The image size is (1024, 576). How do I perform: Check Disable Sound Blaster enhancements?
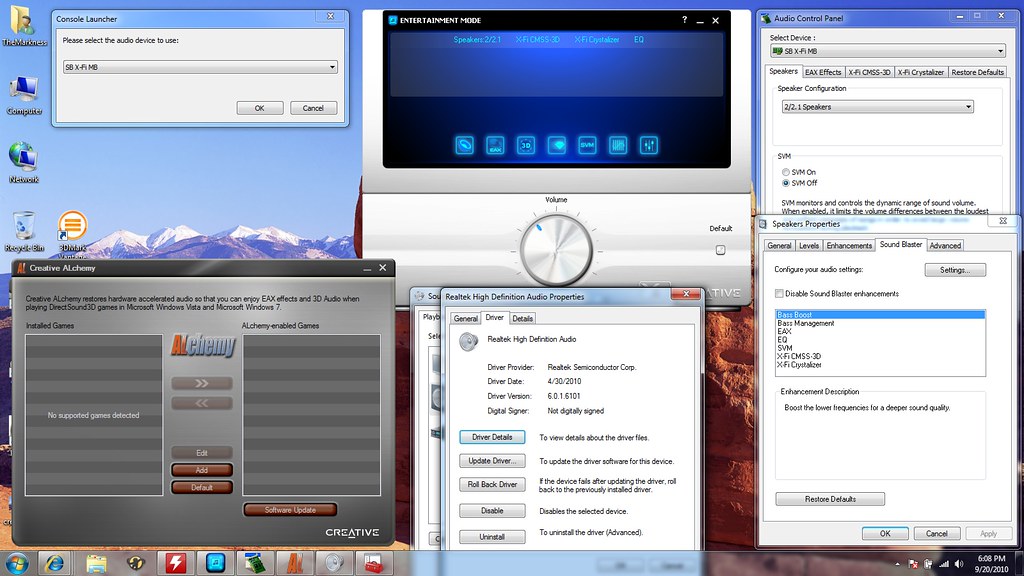tap(779, 294)
